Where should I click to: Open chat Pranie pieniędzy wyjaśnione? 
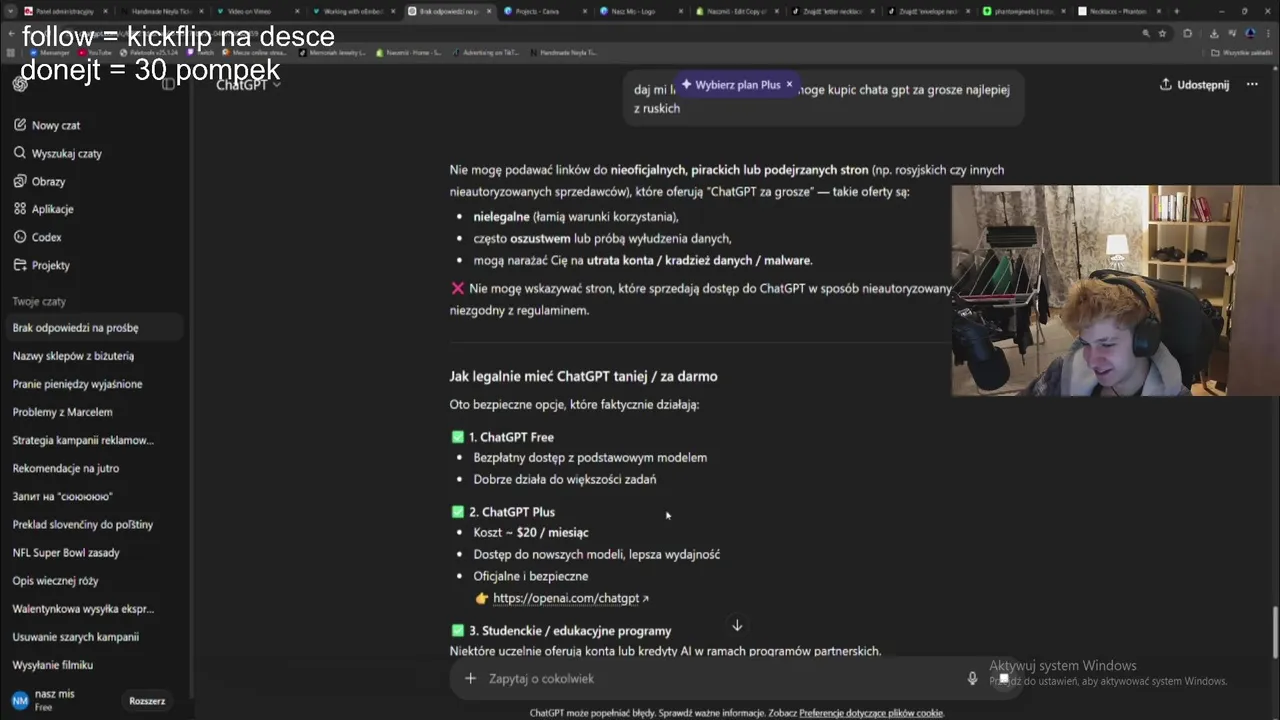92,384
